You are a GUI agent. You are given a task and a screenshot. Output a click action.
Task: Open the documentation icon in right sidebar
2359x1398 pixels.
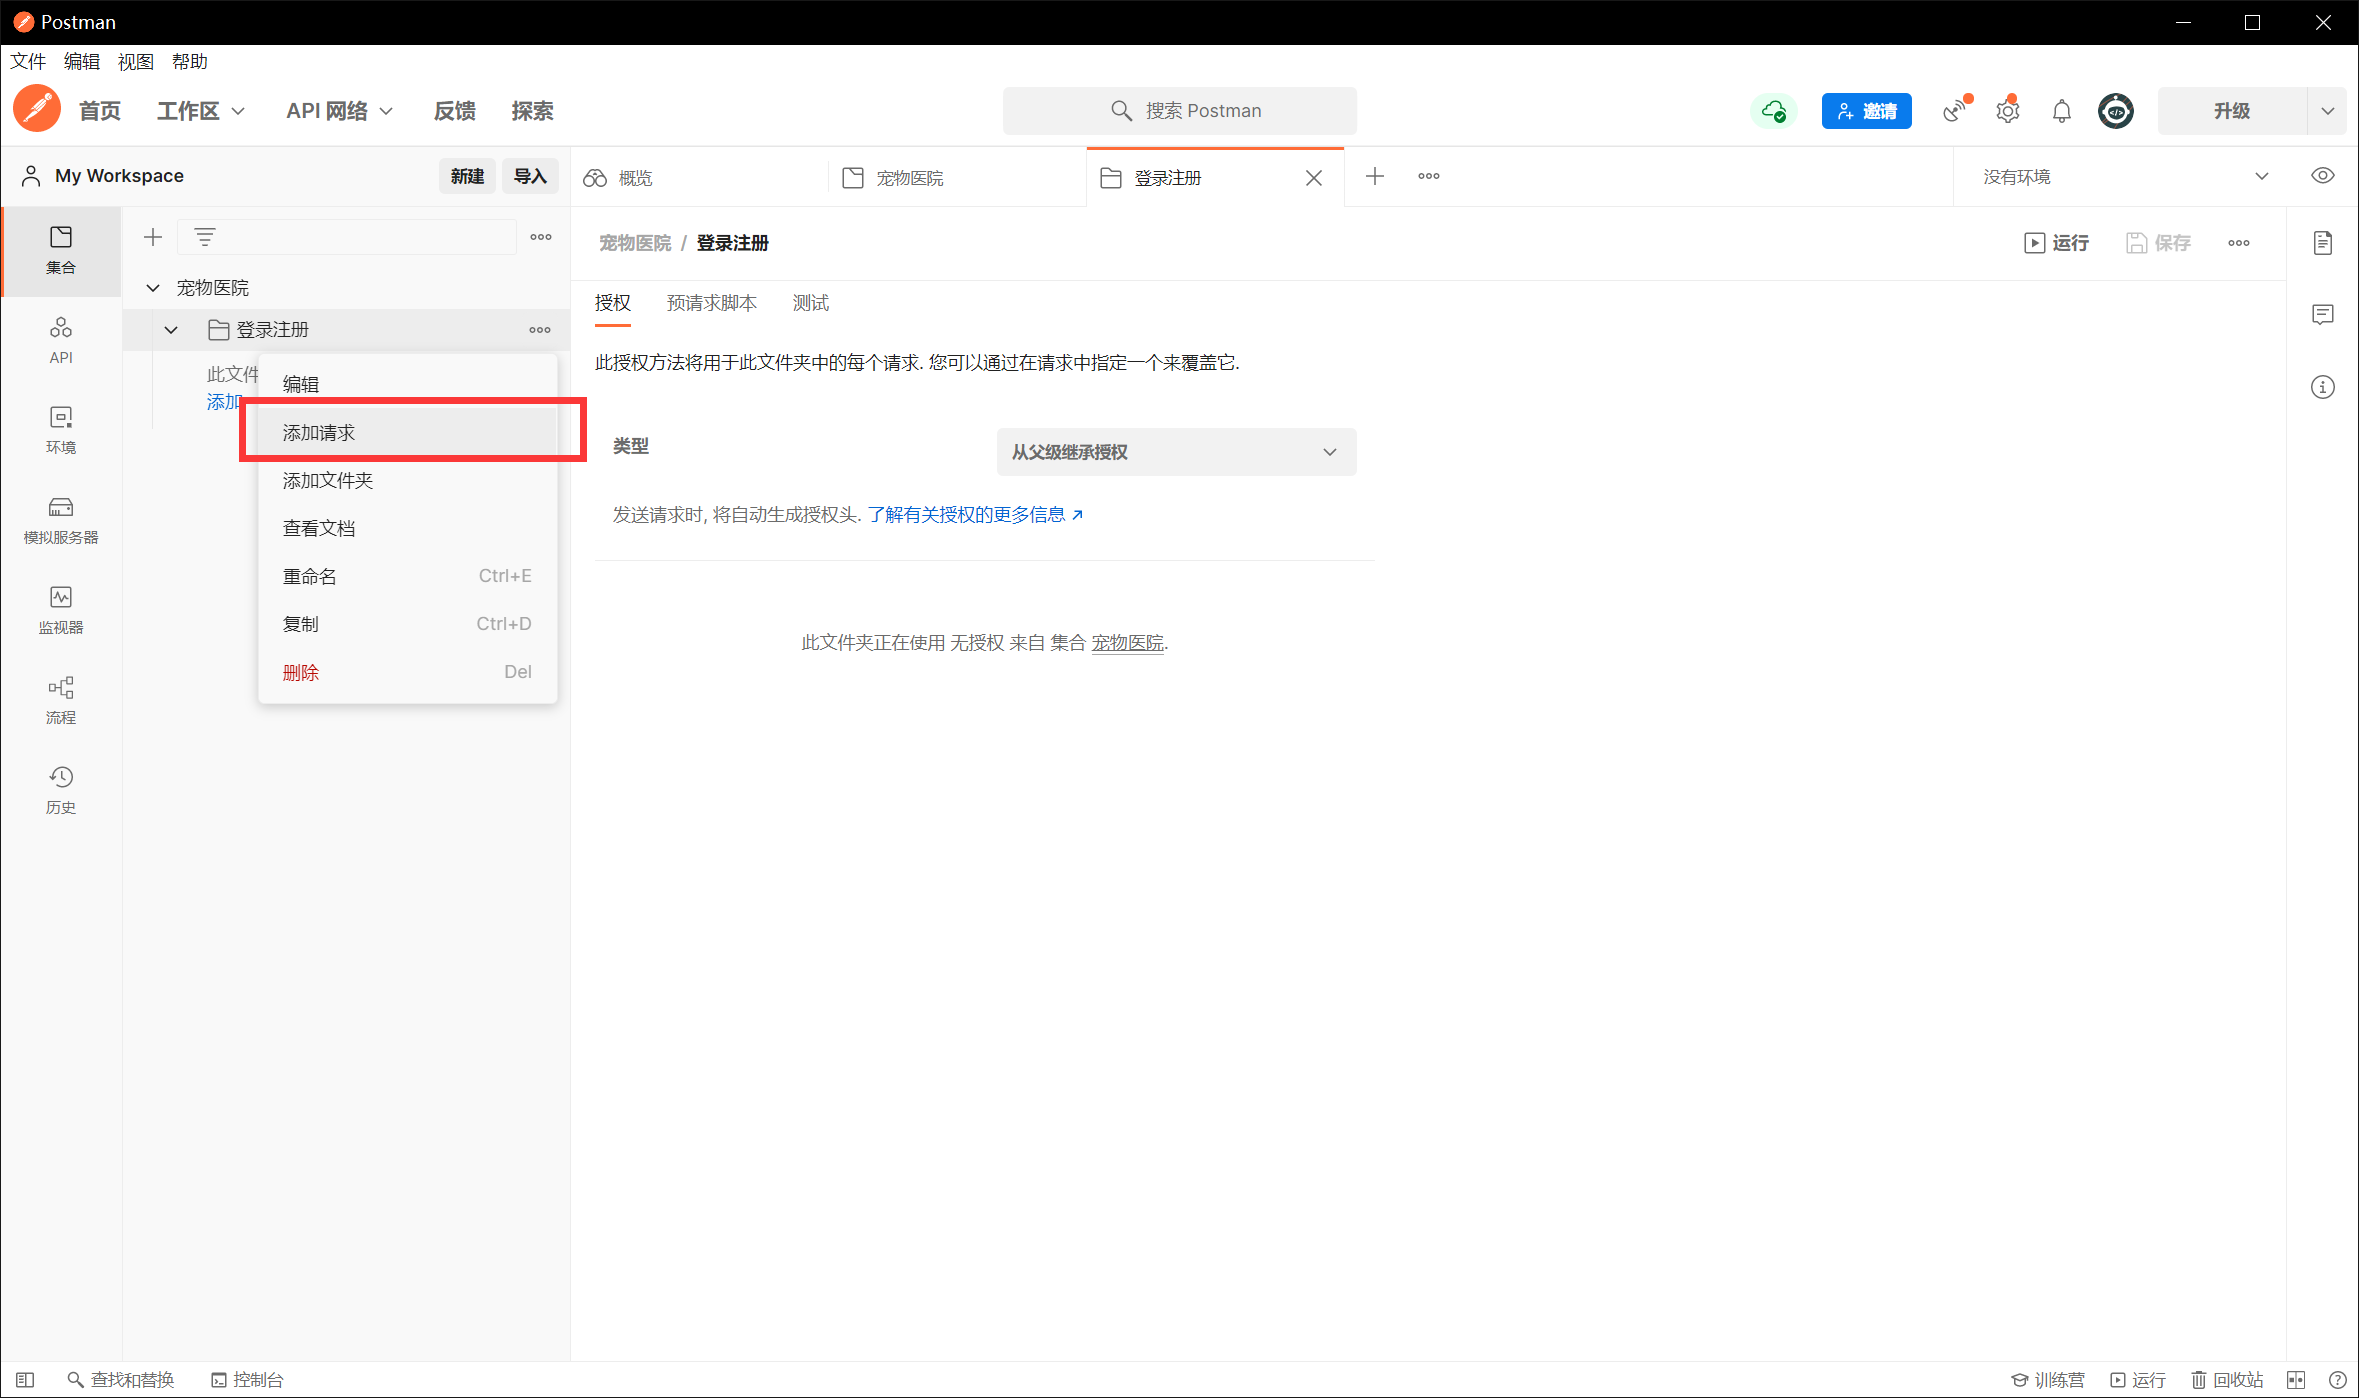click(x=2322, y=243)
